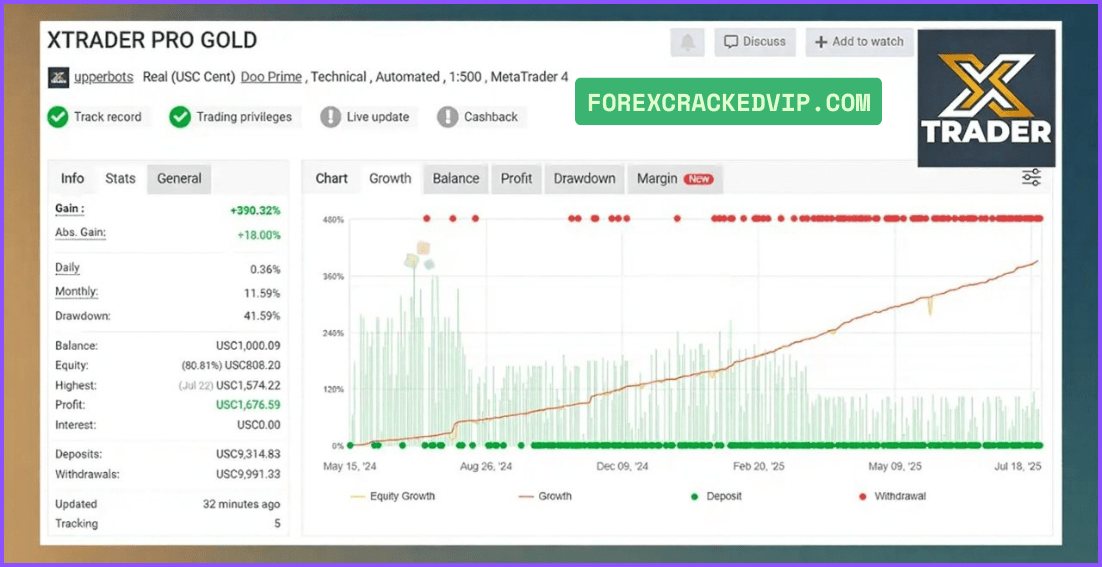Viewport: 1102px width, 567px height.
Task: Click the Trading privileges badge label
Action: (x=244, y=117)
